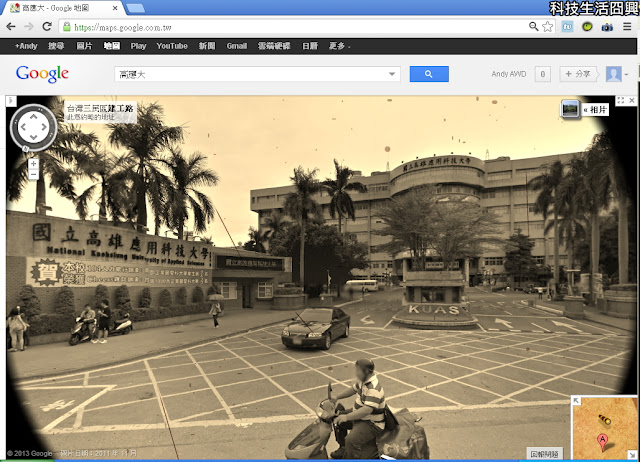This screenshot has width=640, height=462.
Task: Pan Street View left with the compass arrow
Action: (23, 127)
